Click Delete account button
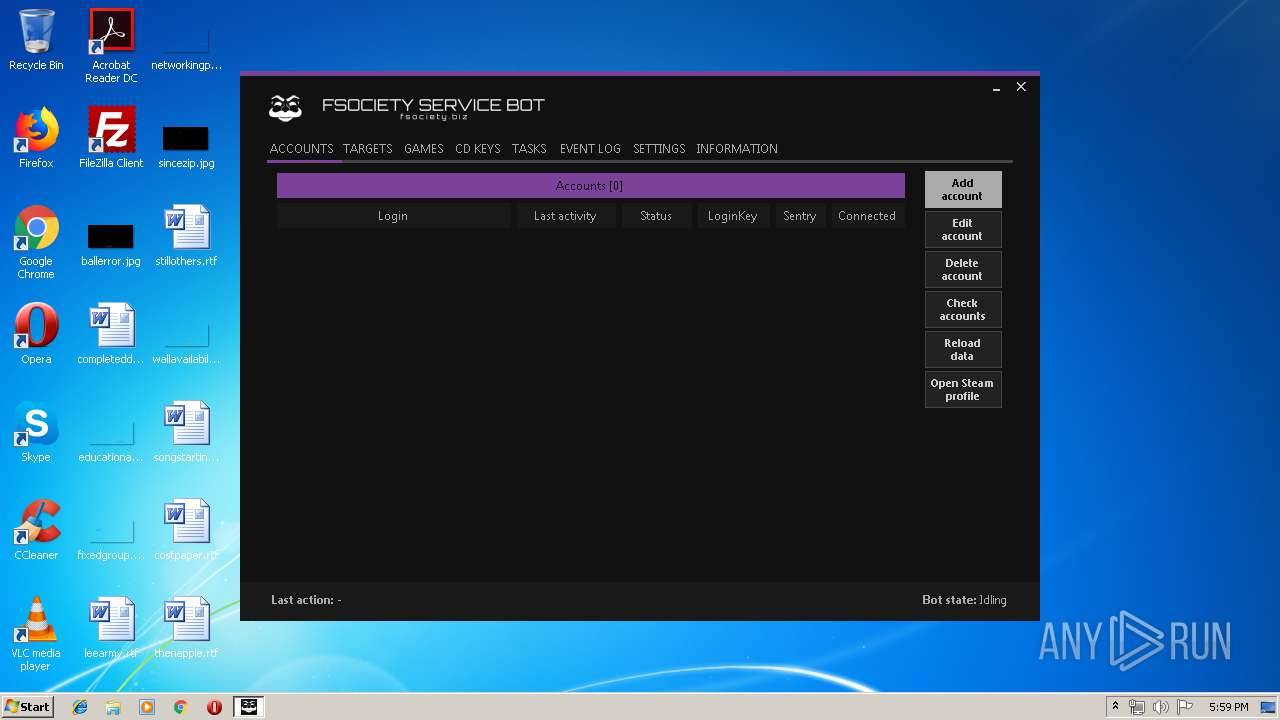This screenshot has width=1280, height=720. [x=962, y=269]
